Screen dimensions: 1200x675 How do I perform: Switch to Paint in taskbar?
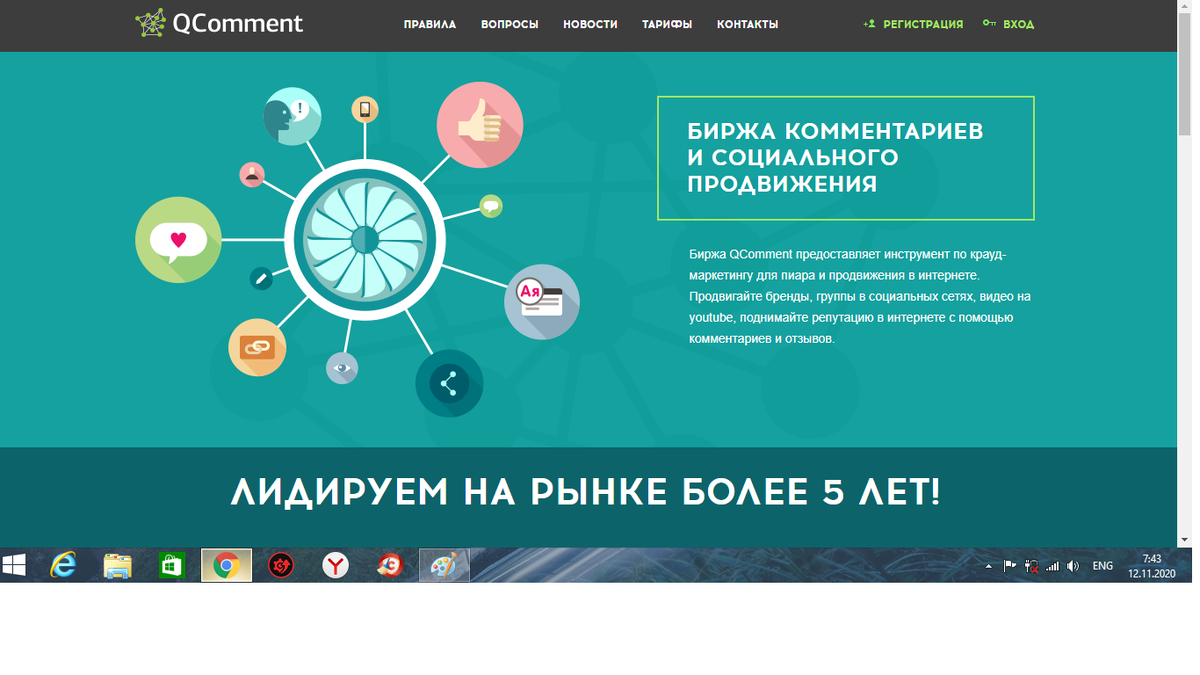pos(443,566)
